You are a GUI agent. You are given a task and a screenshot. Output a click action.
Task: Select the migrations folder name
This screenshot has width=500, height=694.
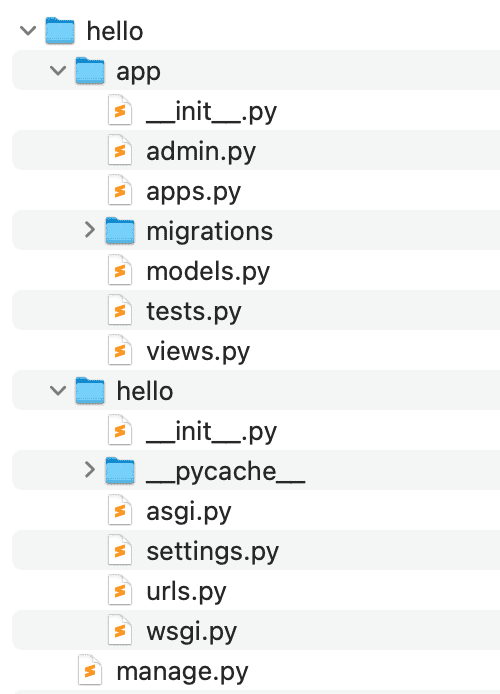click(x=210, y=231)
